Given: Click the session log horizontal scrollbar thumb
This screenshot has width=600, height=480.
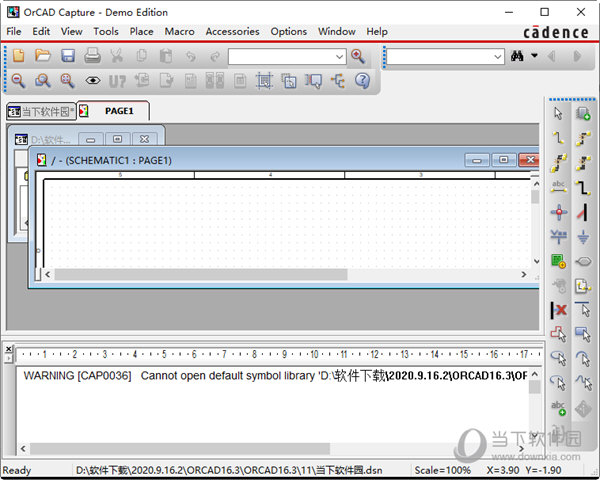Looking at the screenshot, I should tap(180, 449).
